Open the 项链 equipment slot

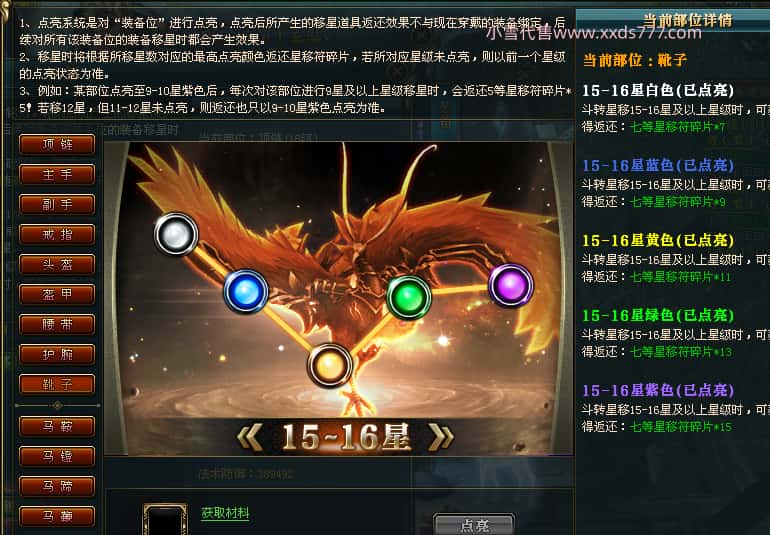[x=57, y=144]
